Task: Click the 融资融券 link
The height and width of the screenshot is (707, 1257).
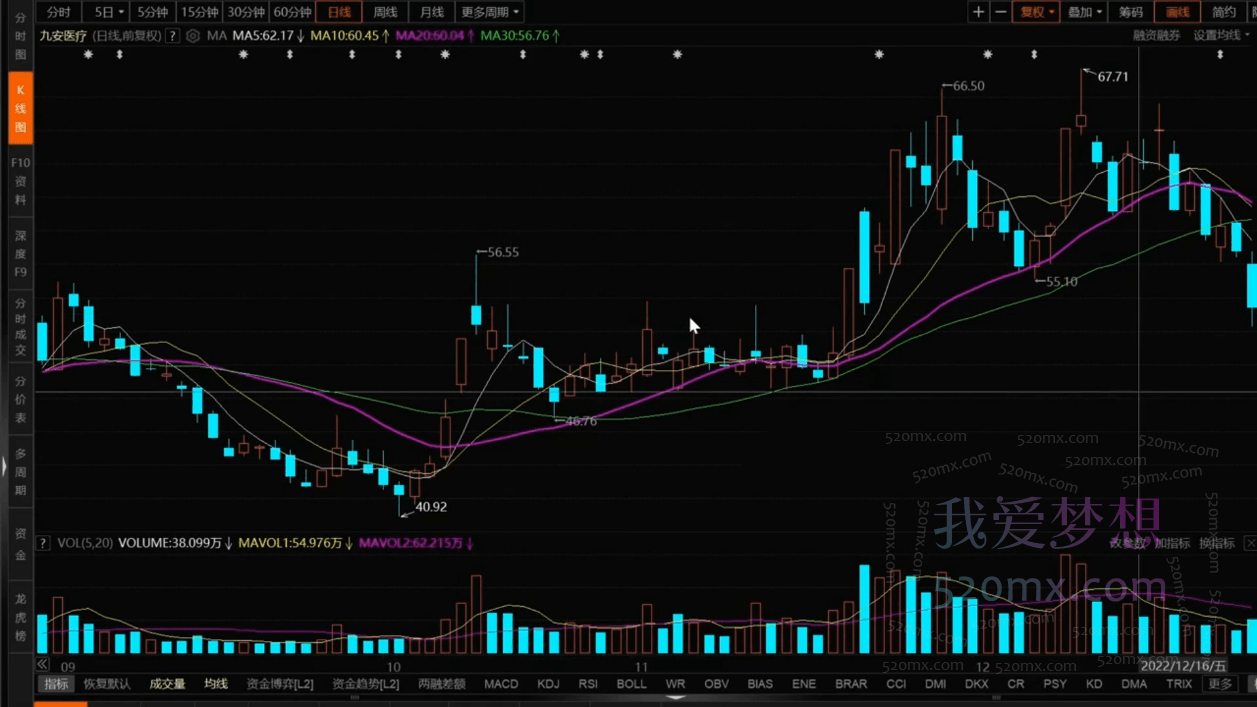Action: pos(1156,36)
